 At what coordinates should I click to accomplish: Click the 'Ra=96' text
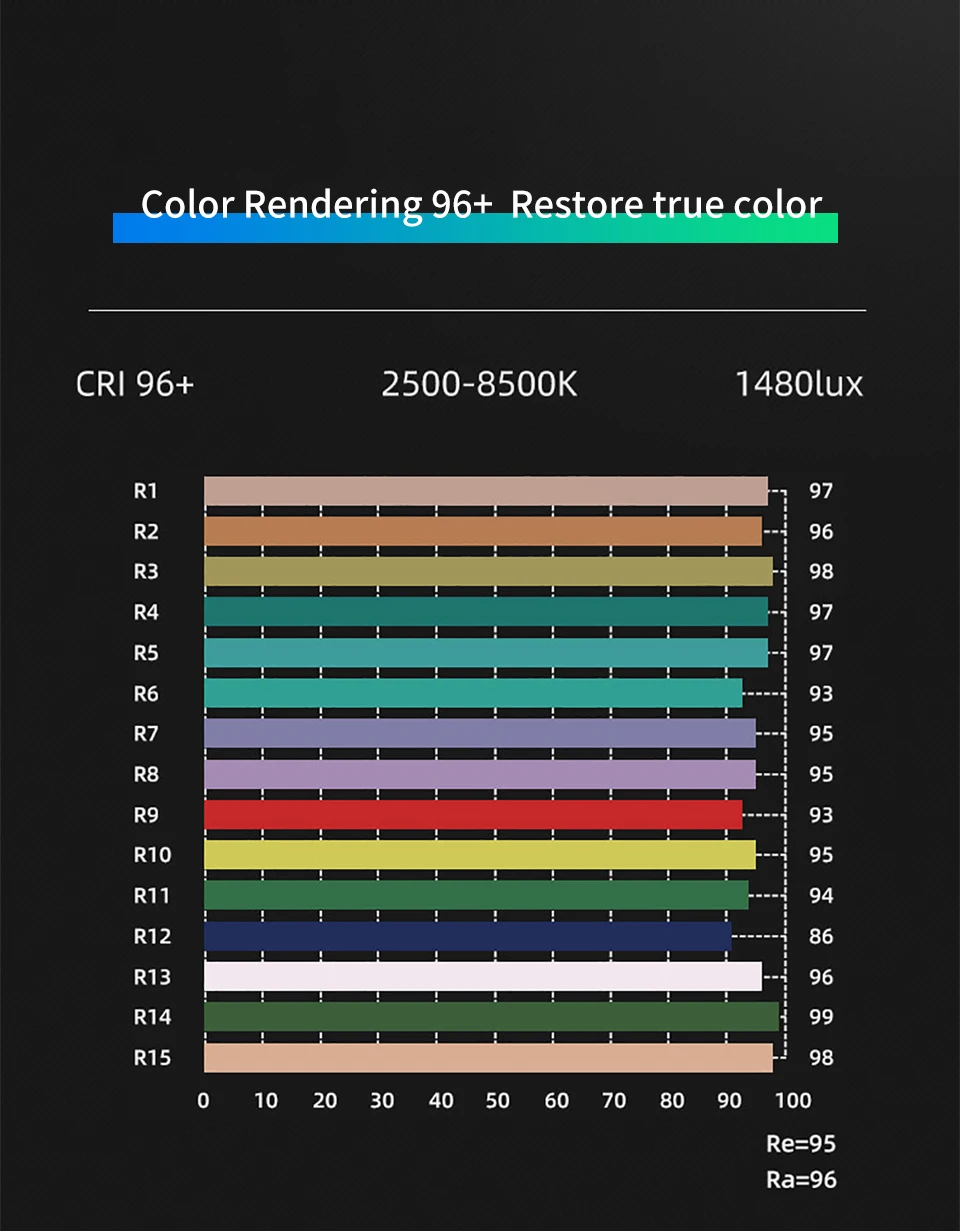tap(801, 1180)
